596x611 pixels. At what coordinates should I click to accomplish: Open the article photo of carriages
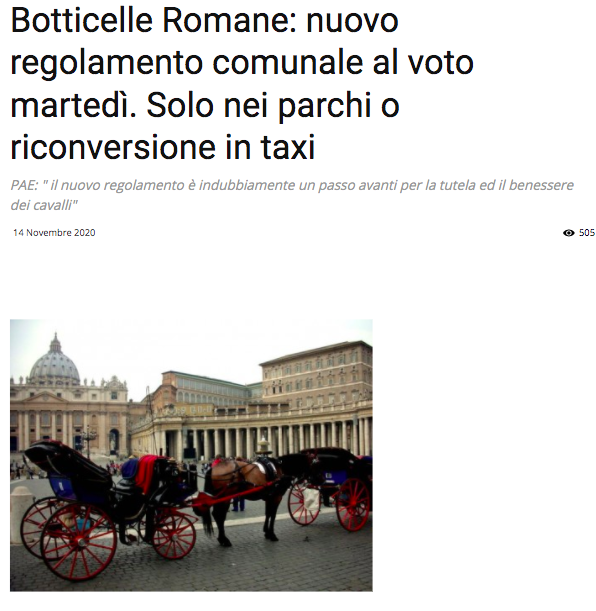pyautogui.click(x=191, y=455)
